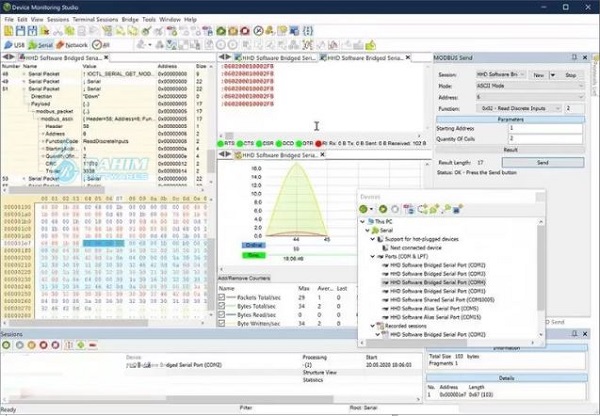Image resolution: width=600 pixels, height=416 pixels.
Task: Pin the MODBUS Send panel
Action: coord(574,57)
